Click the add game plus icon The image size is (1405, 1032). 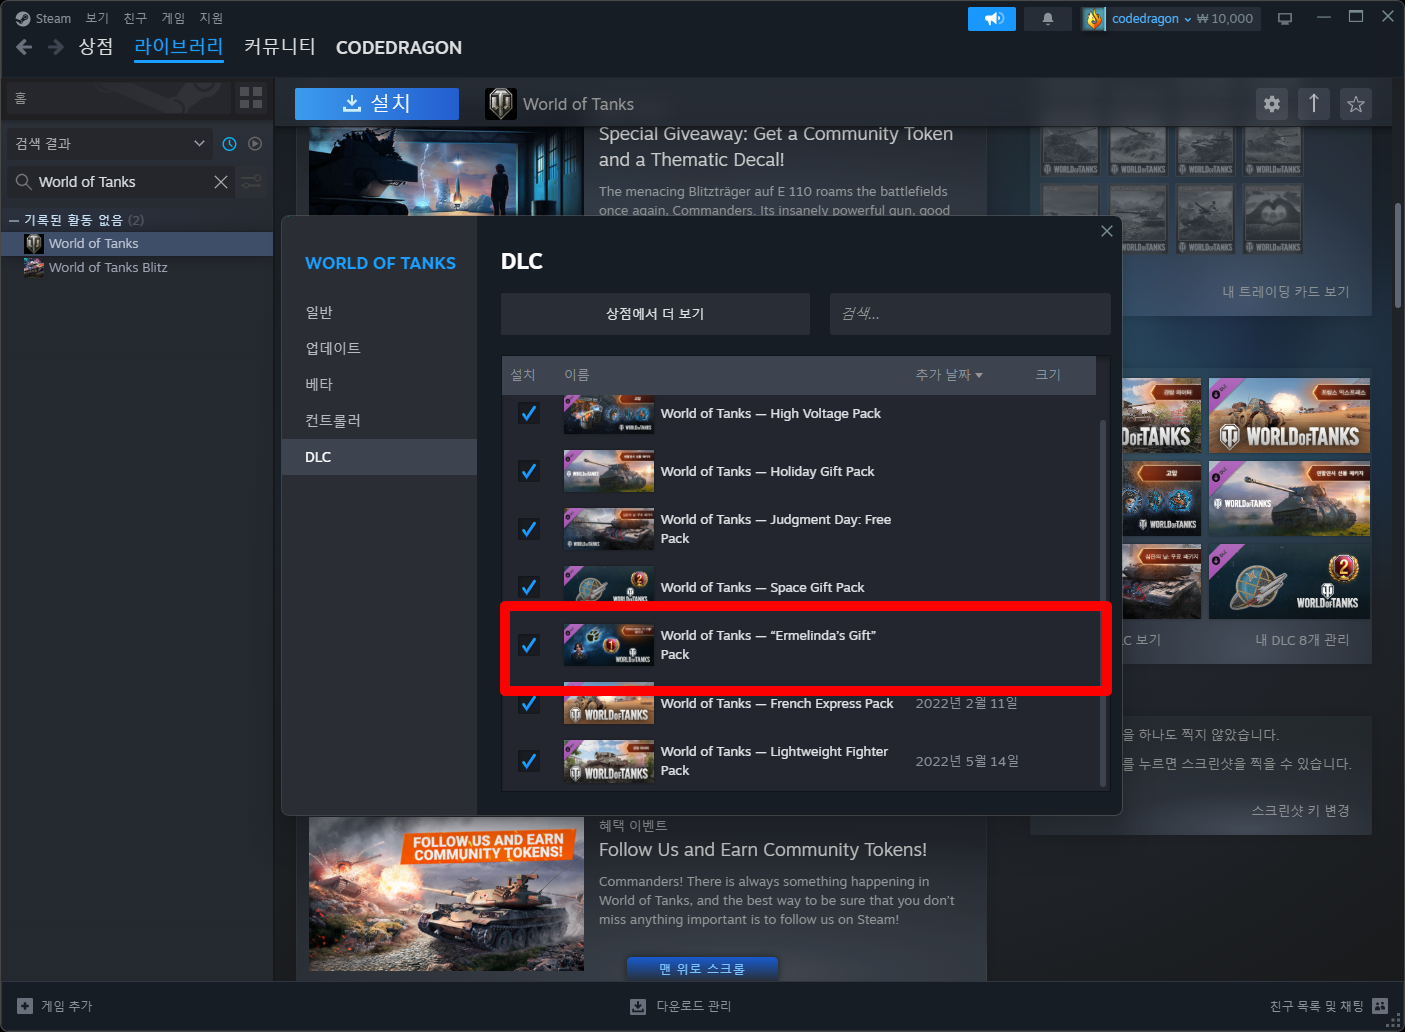coord(25,1006)
